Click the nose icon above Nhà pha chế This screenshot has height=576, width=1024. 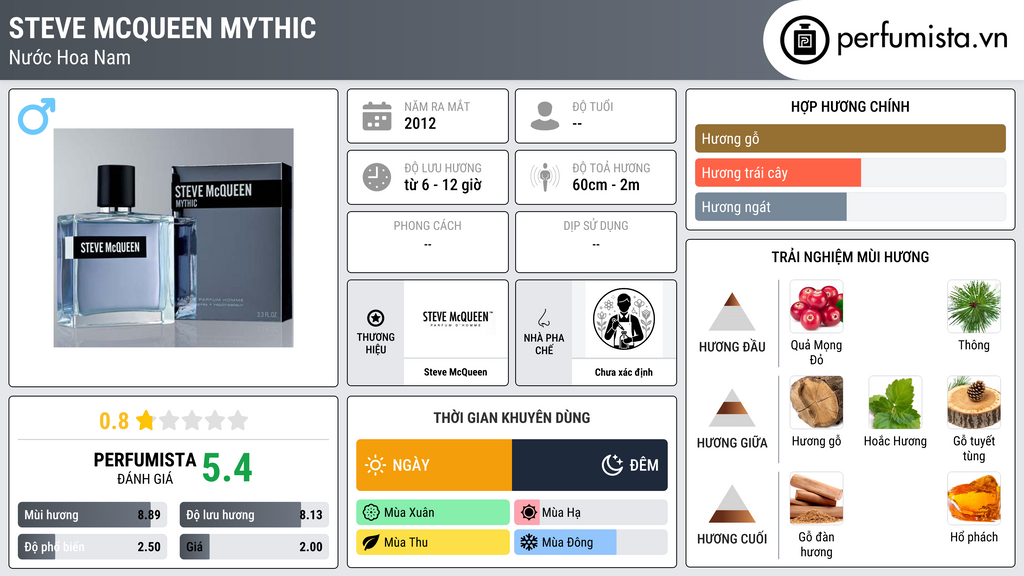point(544,318)
